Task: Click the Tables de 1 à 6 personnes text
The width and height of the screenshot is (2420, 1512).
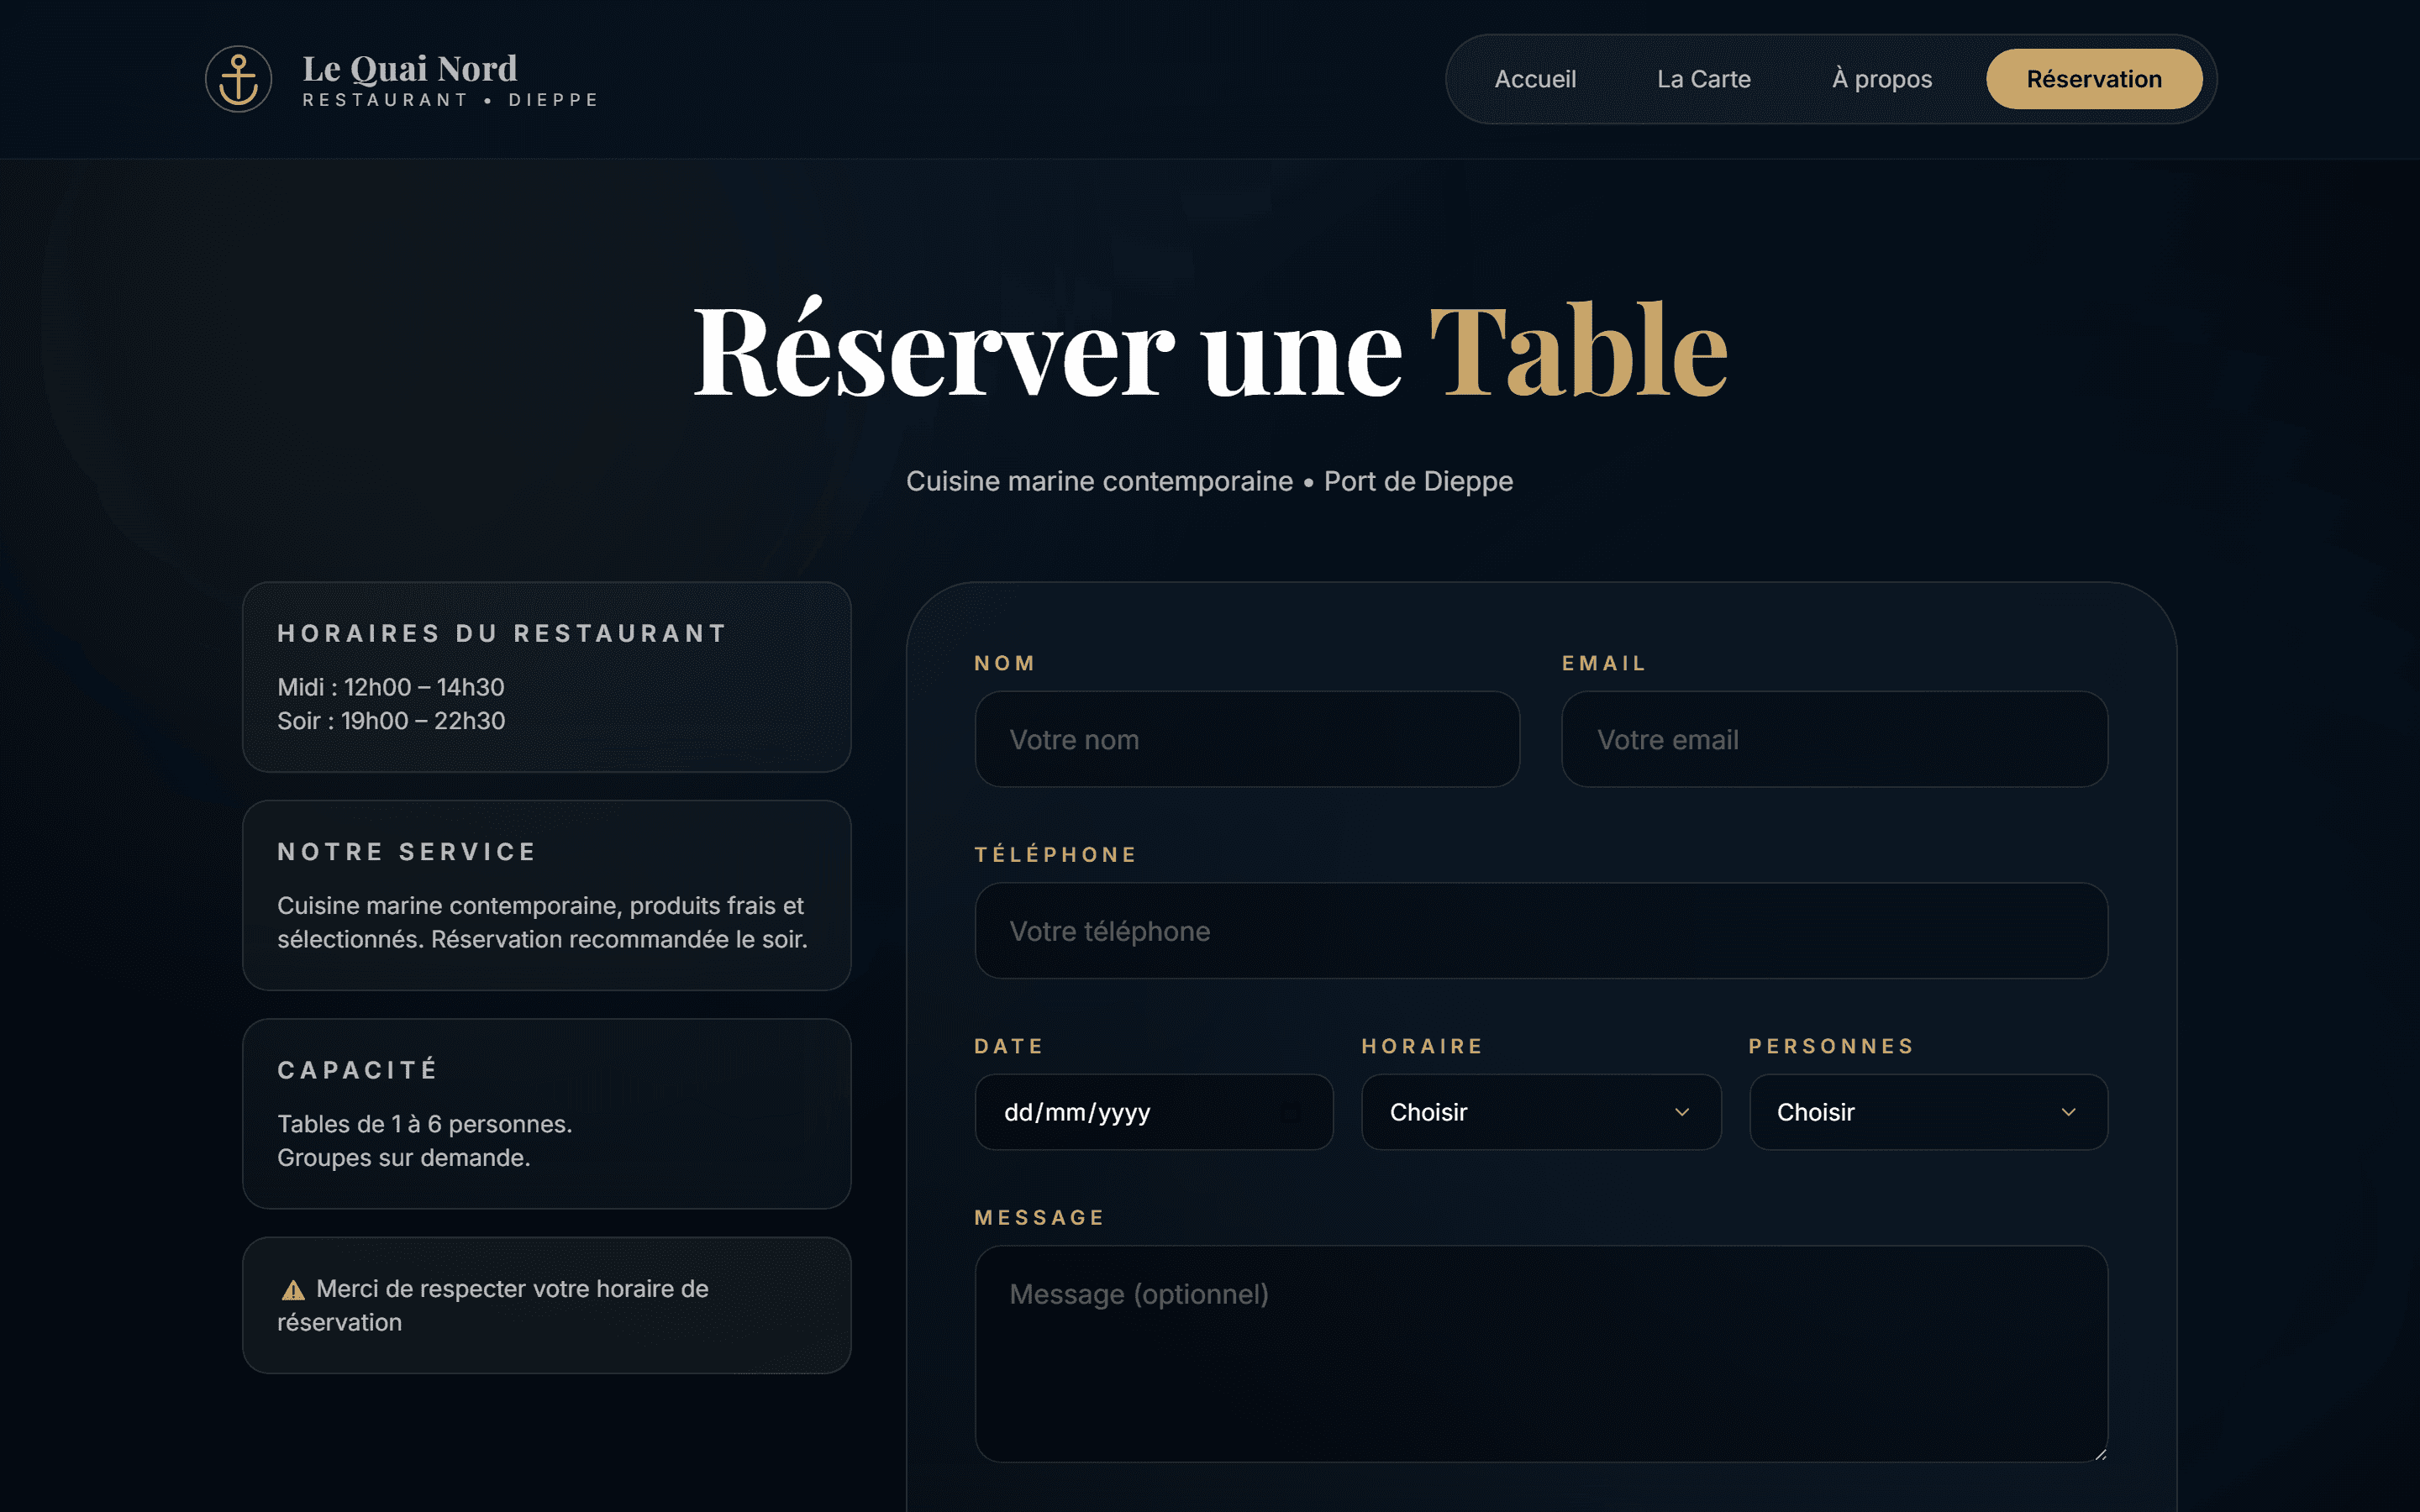Action: (x=425, y=1124)
